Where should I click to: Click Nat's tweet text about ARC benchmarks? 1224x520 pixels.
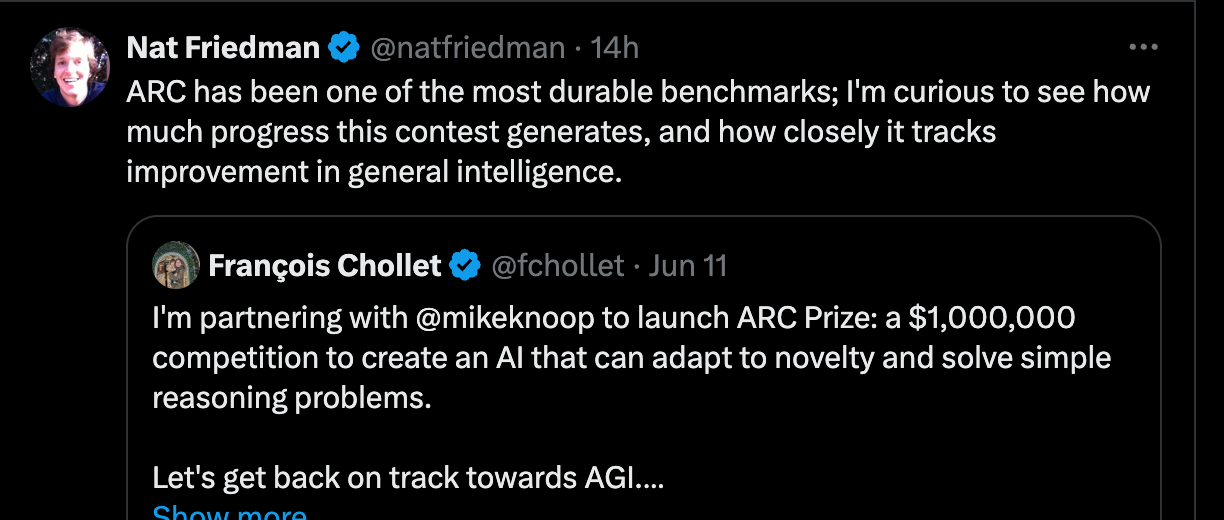638,92
